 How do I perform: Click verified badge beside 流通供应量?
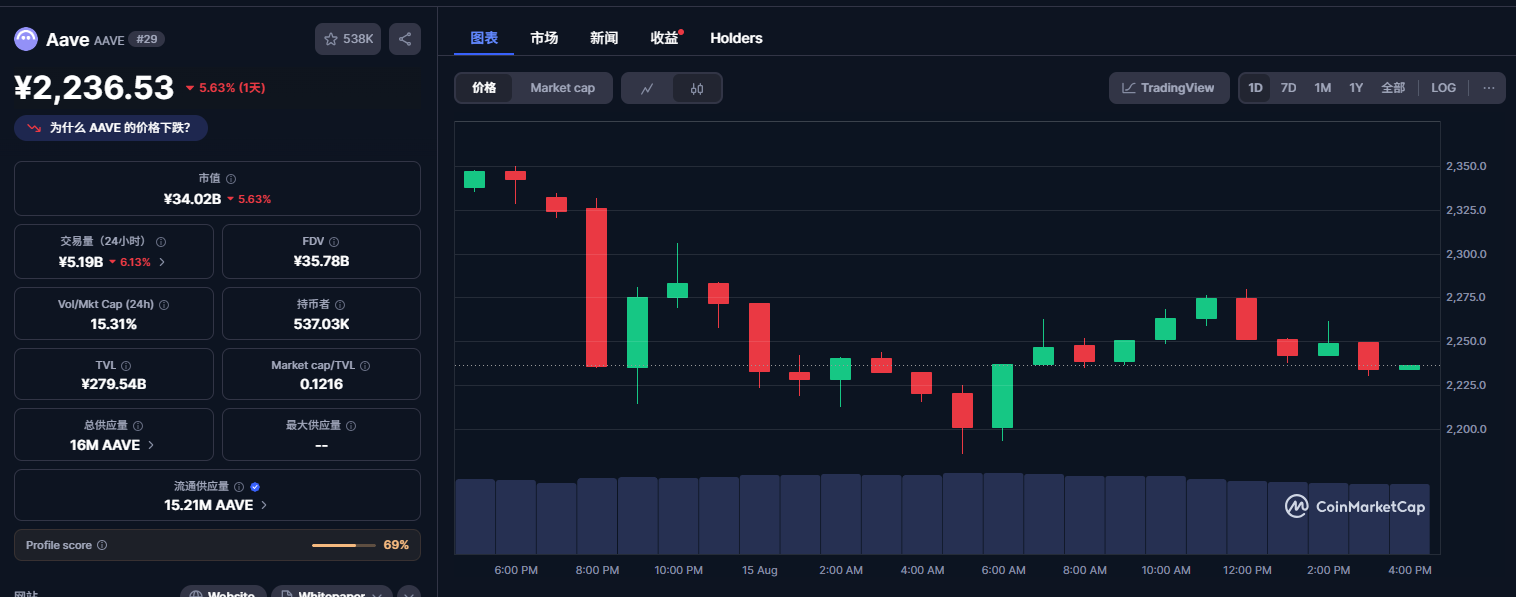point(255,487)
